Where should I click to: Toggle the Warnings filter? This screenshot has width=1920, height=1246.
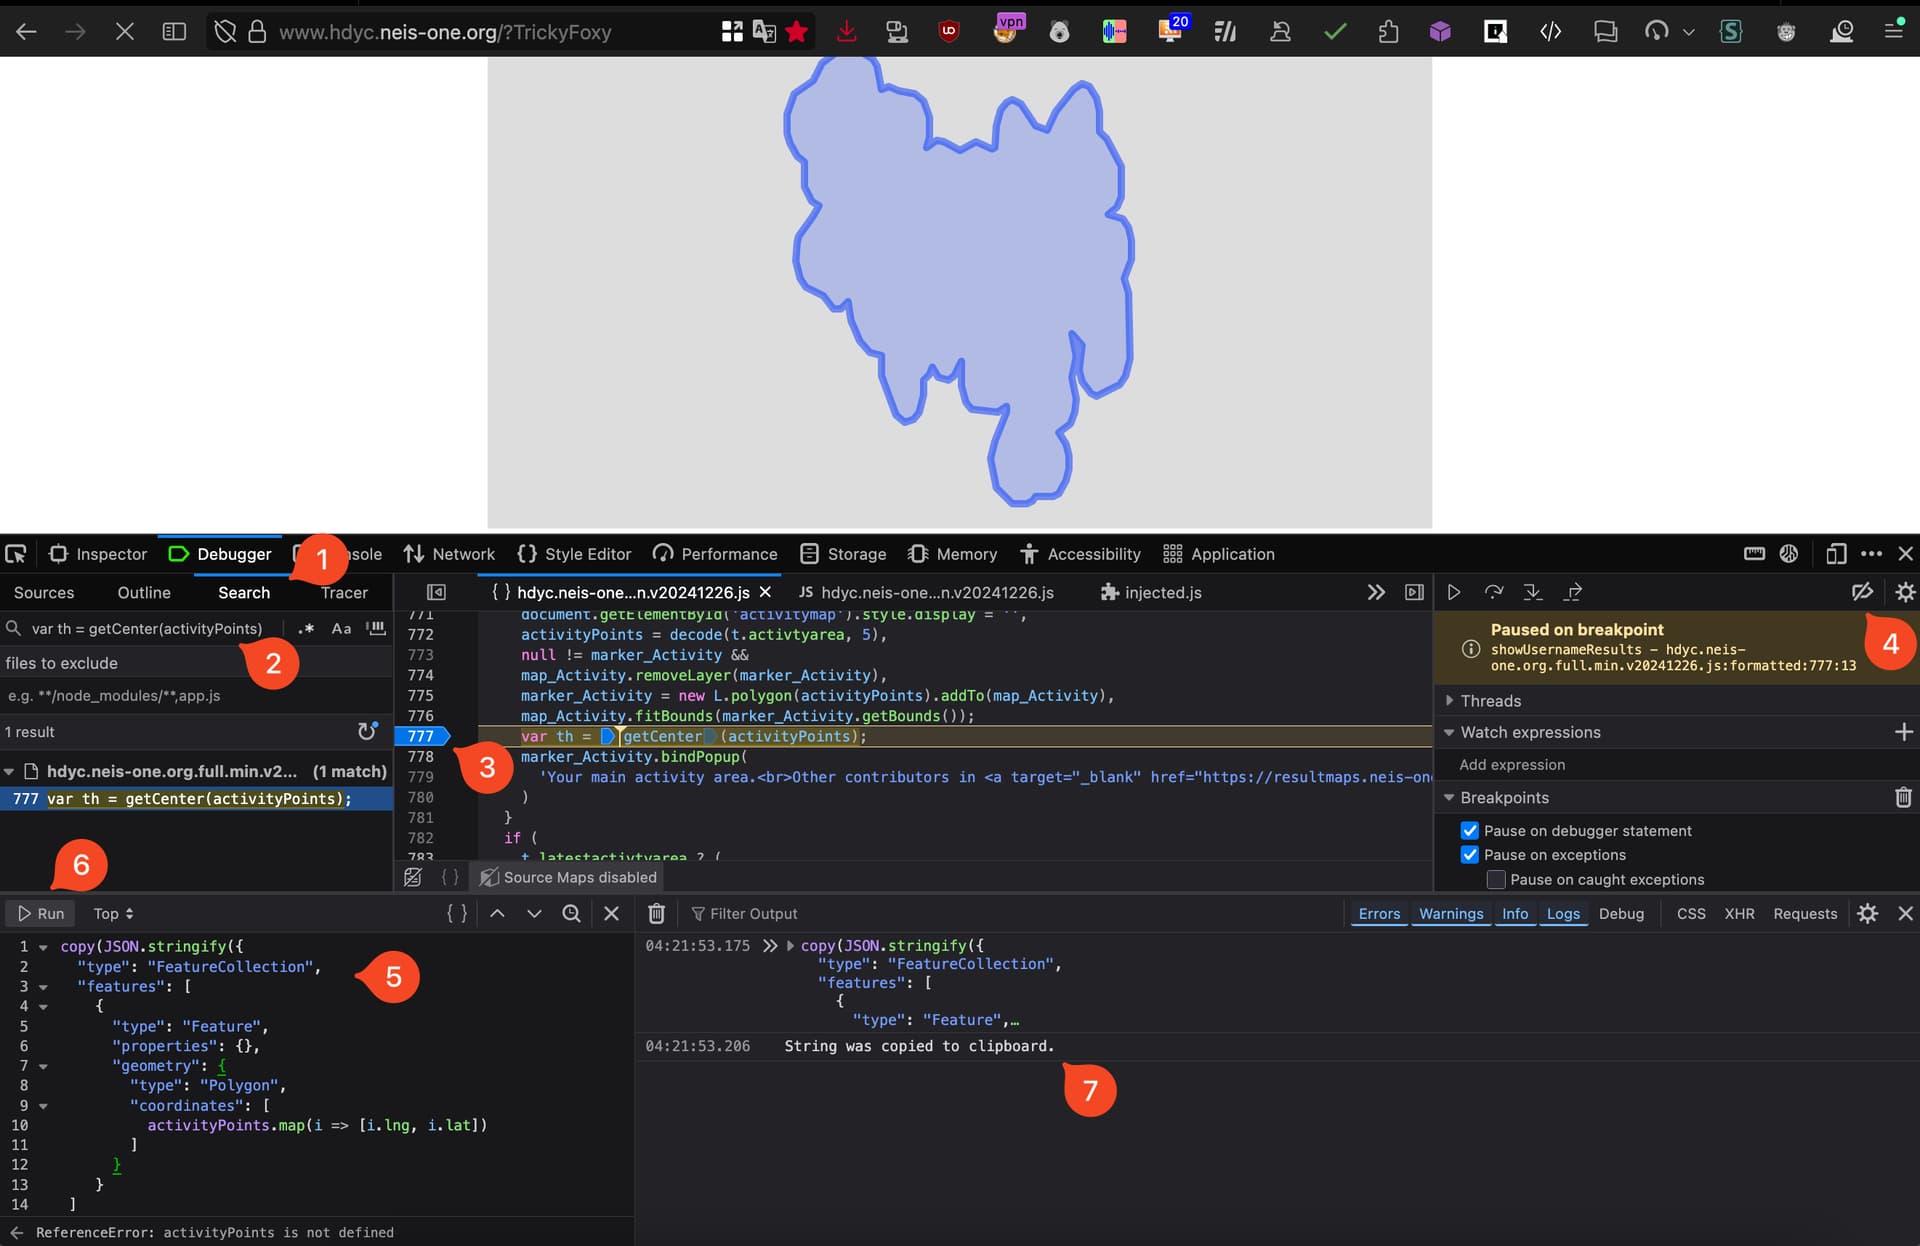[x=1451, y=913]
